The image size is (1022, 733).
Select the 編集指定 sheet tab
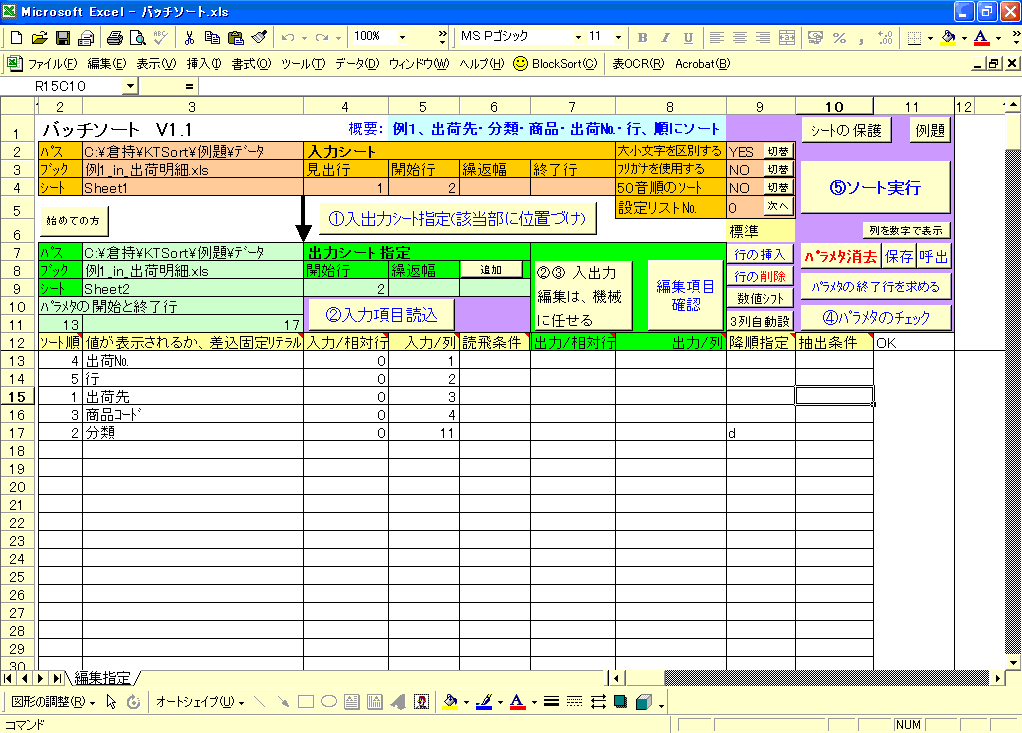pyautogui.click(x=103, y=678)
